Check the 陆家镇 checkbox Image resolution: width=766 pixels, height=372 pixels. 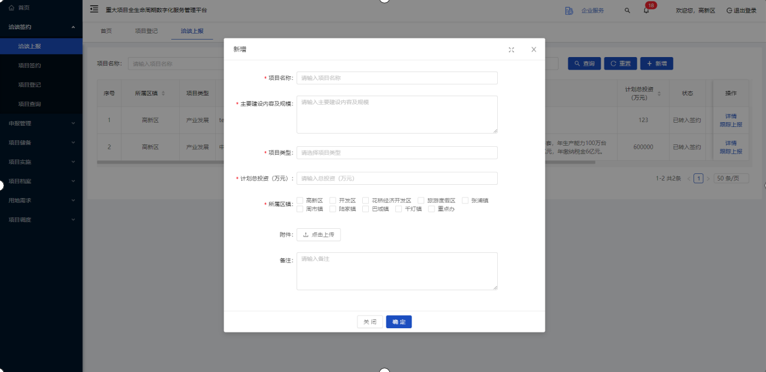click(x=333, y=209)
